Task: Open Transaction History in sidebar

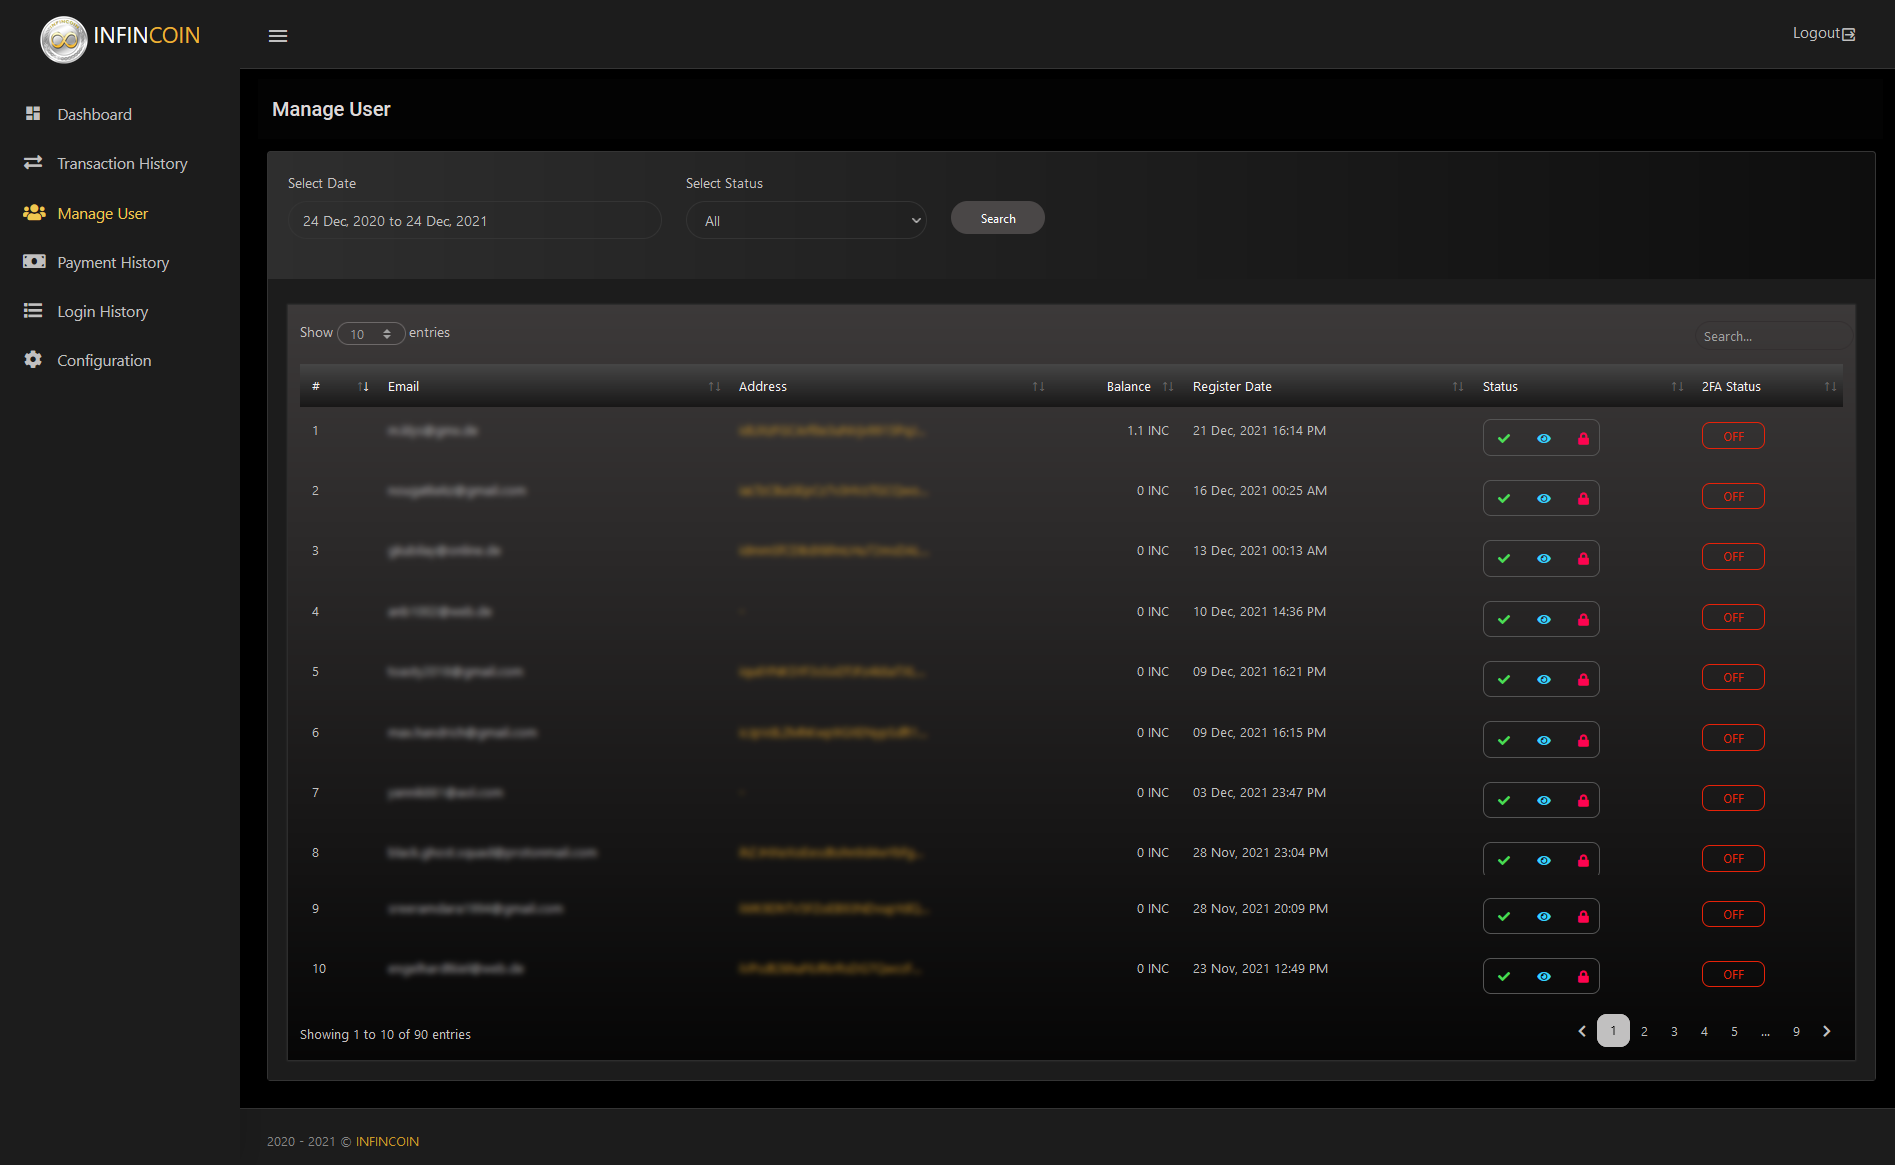Action: click(x=122, y=164)
